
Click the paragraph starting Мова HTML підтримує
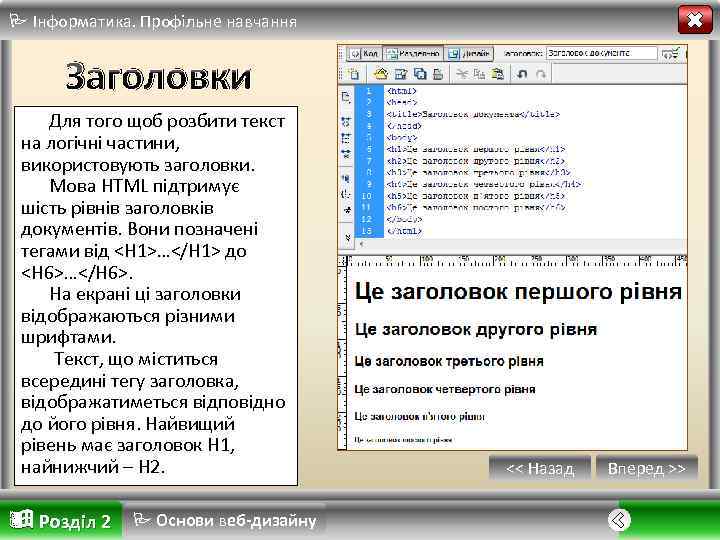tap(140, 230)
